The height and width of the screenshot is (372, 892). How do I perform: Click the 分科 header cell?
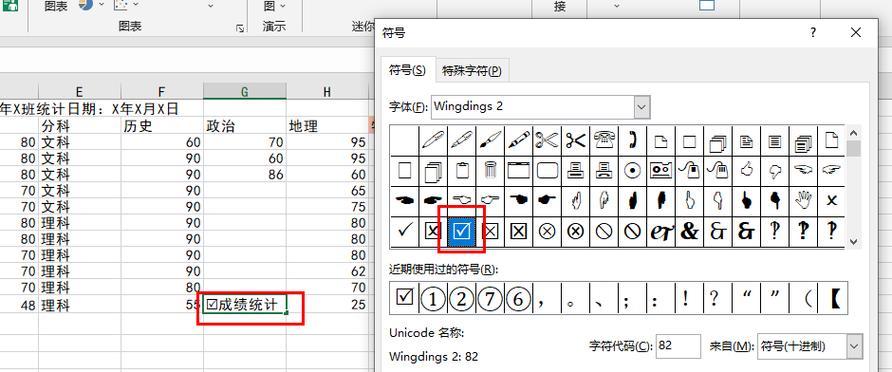click(x=79, y=126)
